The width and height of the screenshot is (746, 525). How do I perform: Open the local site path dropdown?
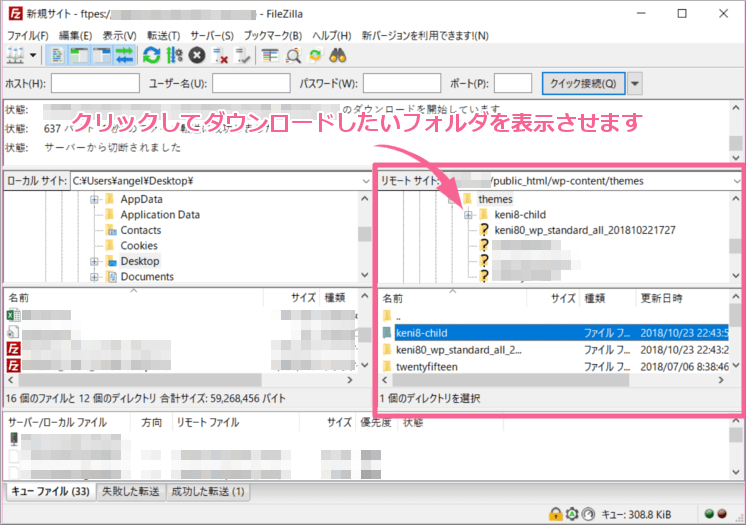(365, 181)
